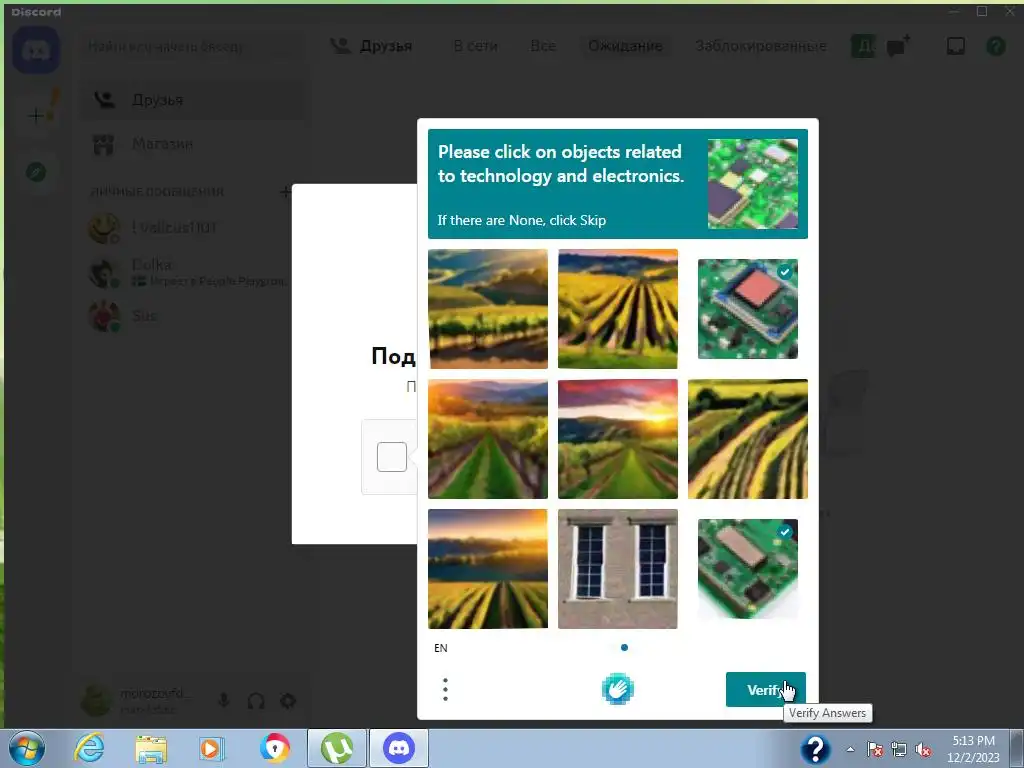Click the muted volume tray icon
Viewport: 1024px width, 768px height.
click(x=923, y=750)
